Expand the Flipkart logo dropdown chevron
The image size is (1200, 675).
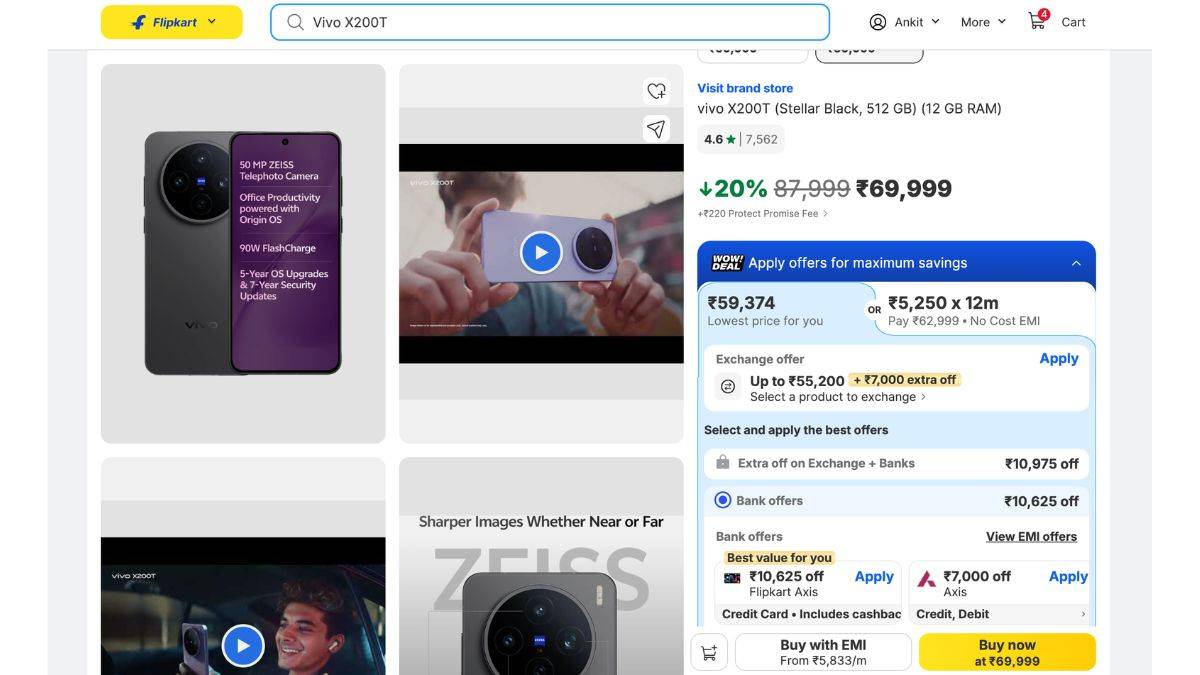coord(211,22)
